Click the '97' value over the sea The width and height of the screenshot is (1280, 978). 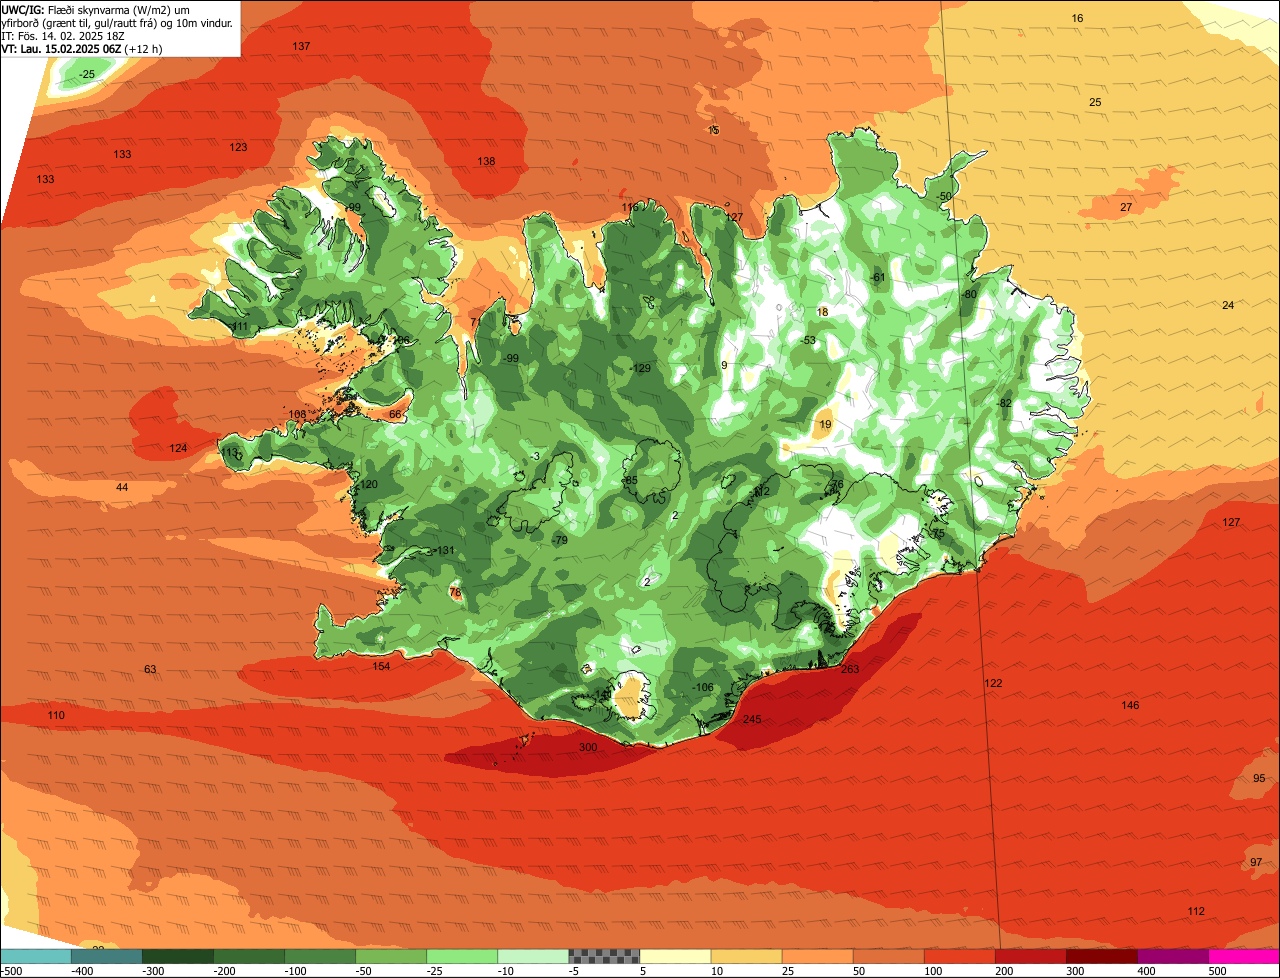pyautogui.click(x=1256, y=862)
